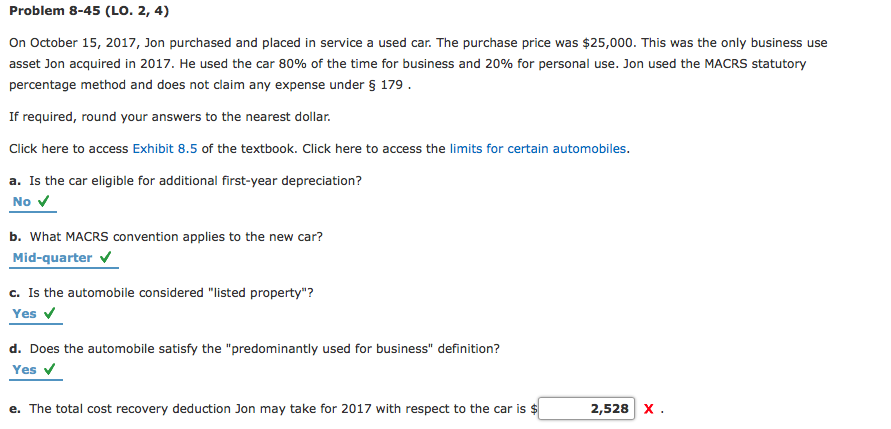Open the Mid-quarter convention dropdown
Viewport: 891px width, 429px height.
(52, 258)
